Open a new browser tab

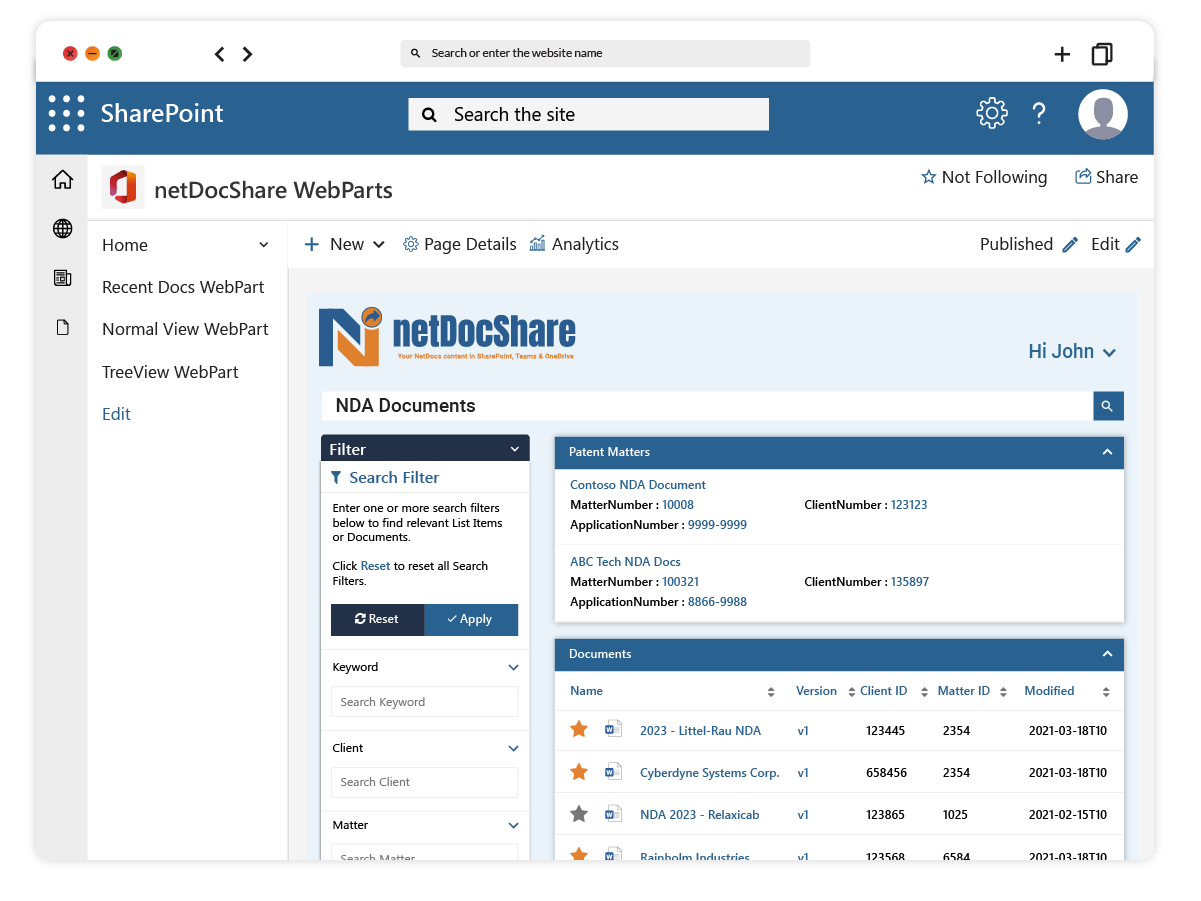click(x=1062, y=54)
